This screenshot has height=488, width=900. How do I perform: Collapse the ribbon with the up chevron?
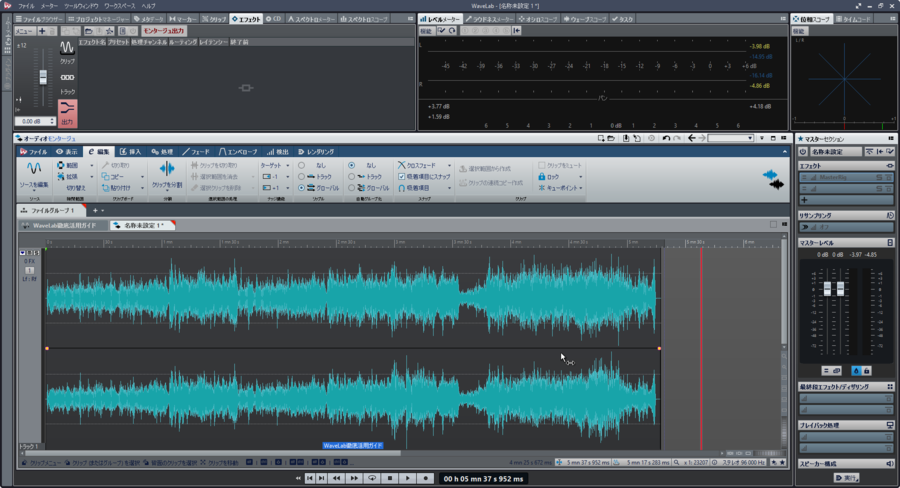point(785,152)
